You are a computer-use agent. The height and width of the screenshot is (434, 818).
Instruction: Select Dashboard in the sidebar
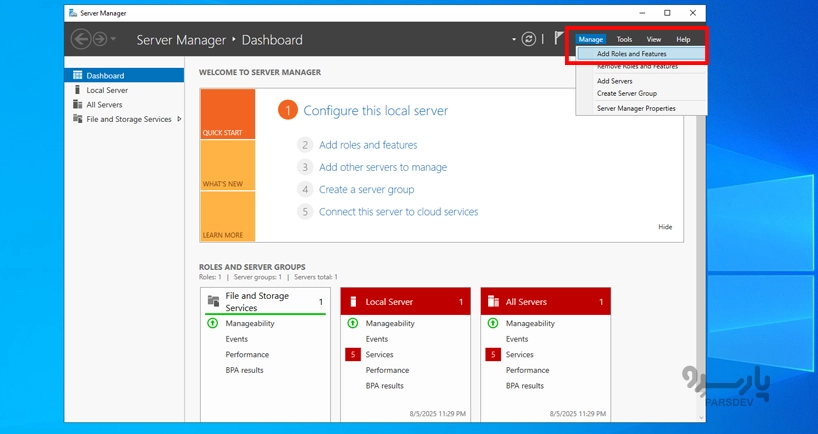click(124, 75)
